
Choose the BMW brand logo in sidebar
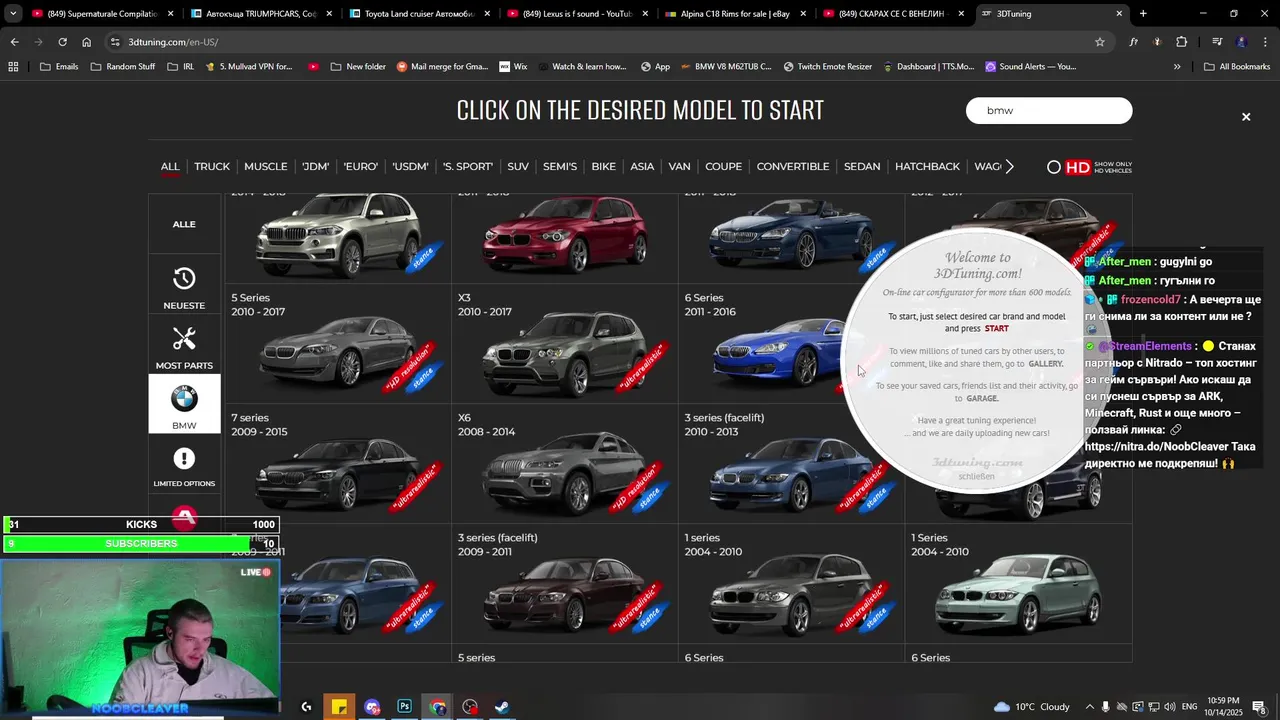[184, 399]
